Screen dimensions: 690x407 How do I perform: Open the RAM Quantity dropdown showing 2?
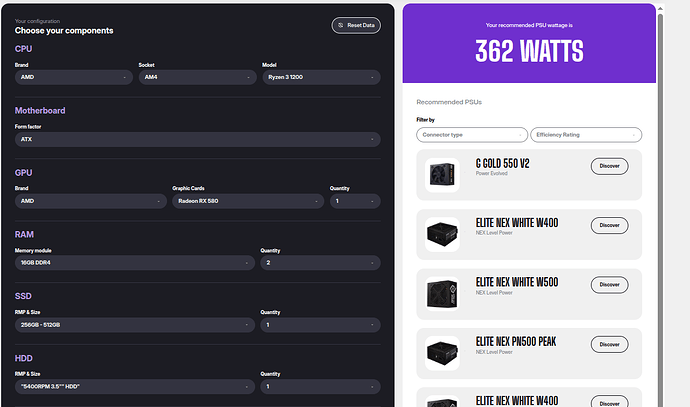[320, 263]
